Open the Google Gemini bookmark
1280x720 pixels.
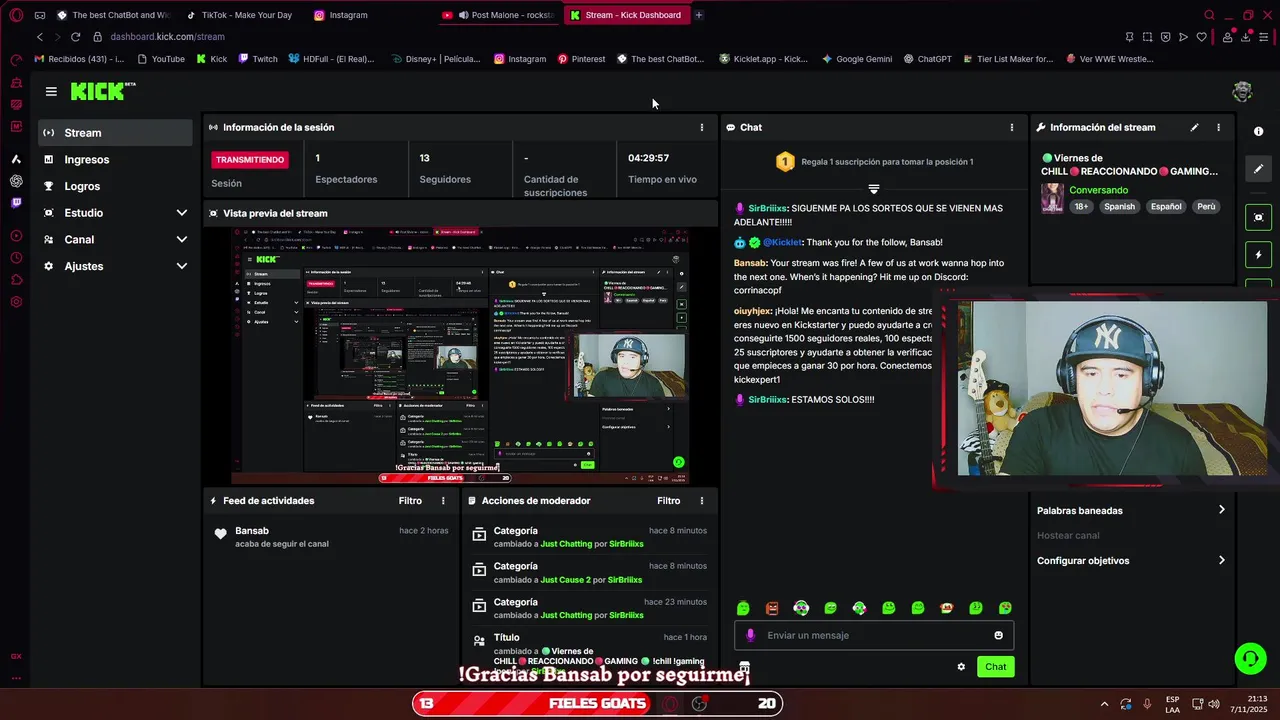click(857, 59)
